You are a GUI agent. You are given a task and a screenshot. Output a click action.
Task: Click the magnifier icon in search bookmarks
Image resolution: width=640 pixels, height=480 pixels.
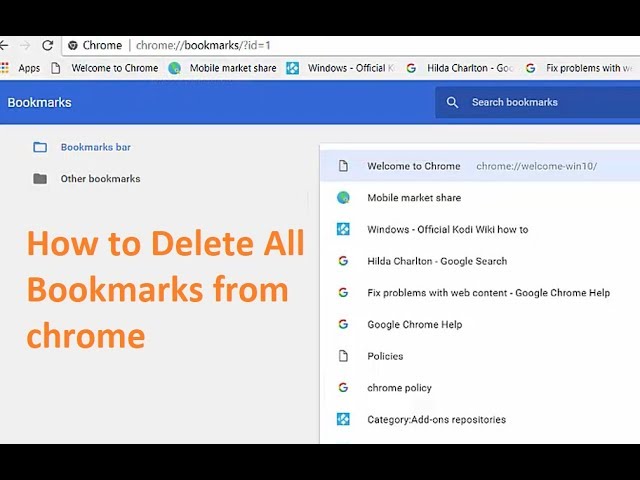(452, 102)
